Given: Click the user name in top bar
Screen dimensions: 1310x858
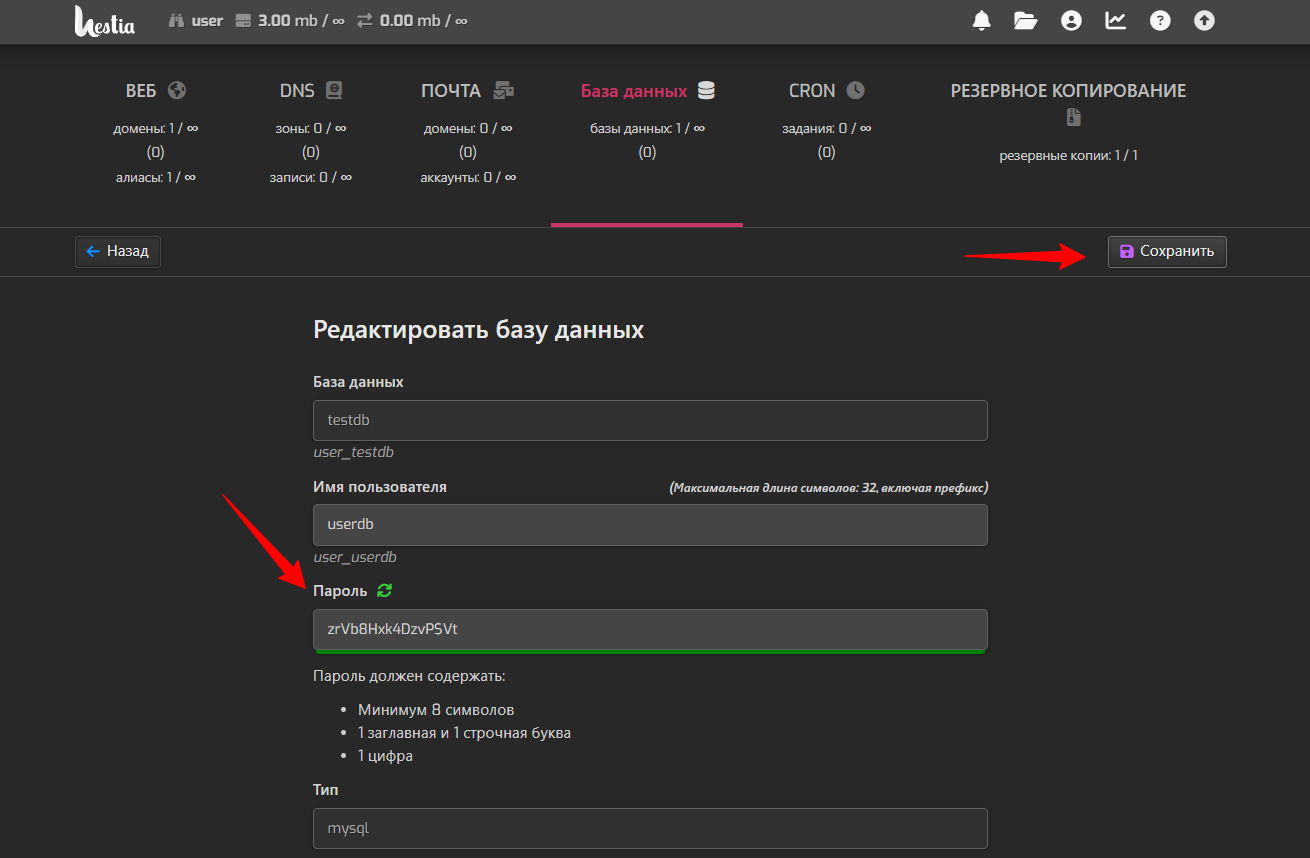Looking at the screenshot, I should point(207,20).
